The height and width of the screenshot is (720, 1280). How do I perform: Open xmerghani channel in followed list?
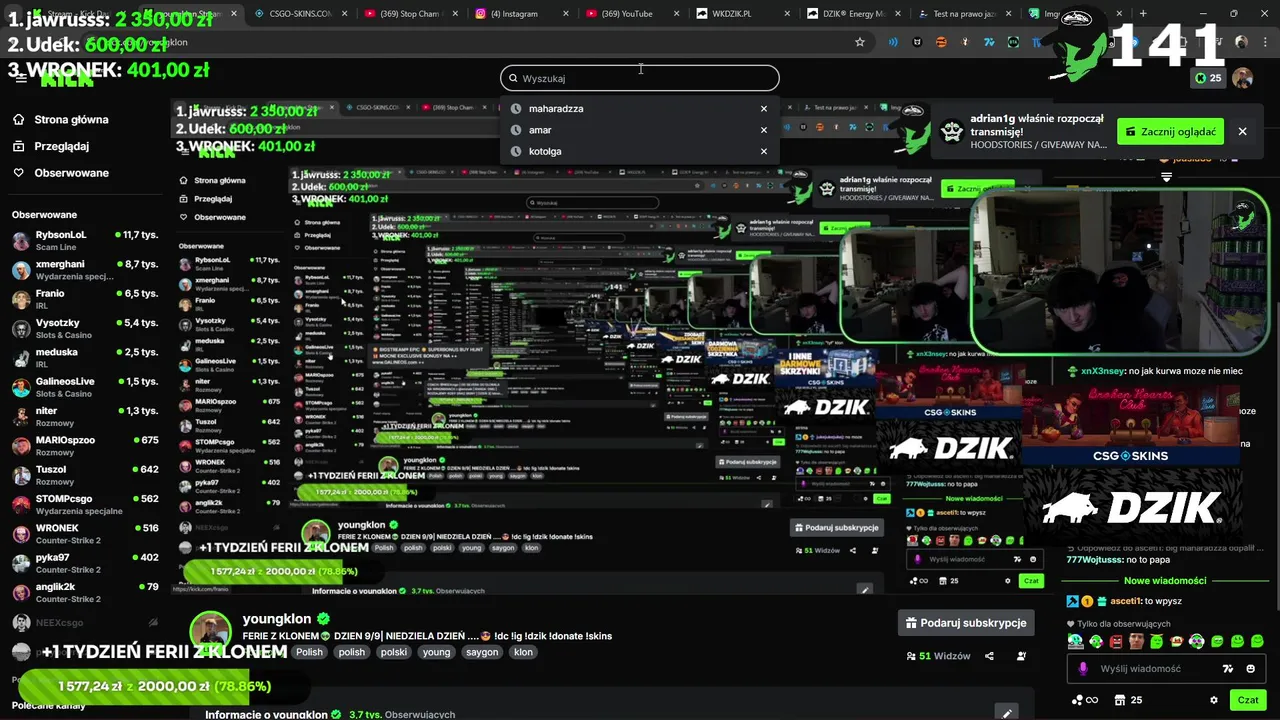(x=85, y=270)
